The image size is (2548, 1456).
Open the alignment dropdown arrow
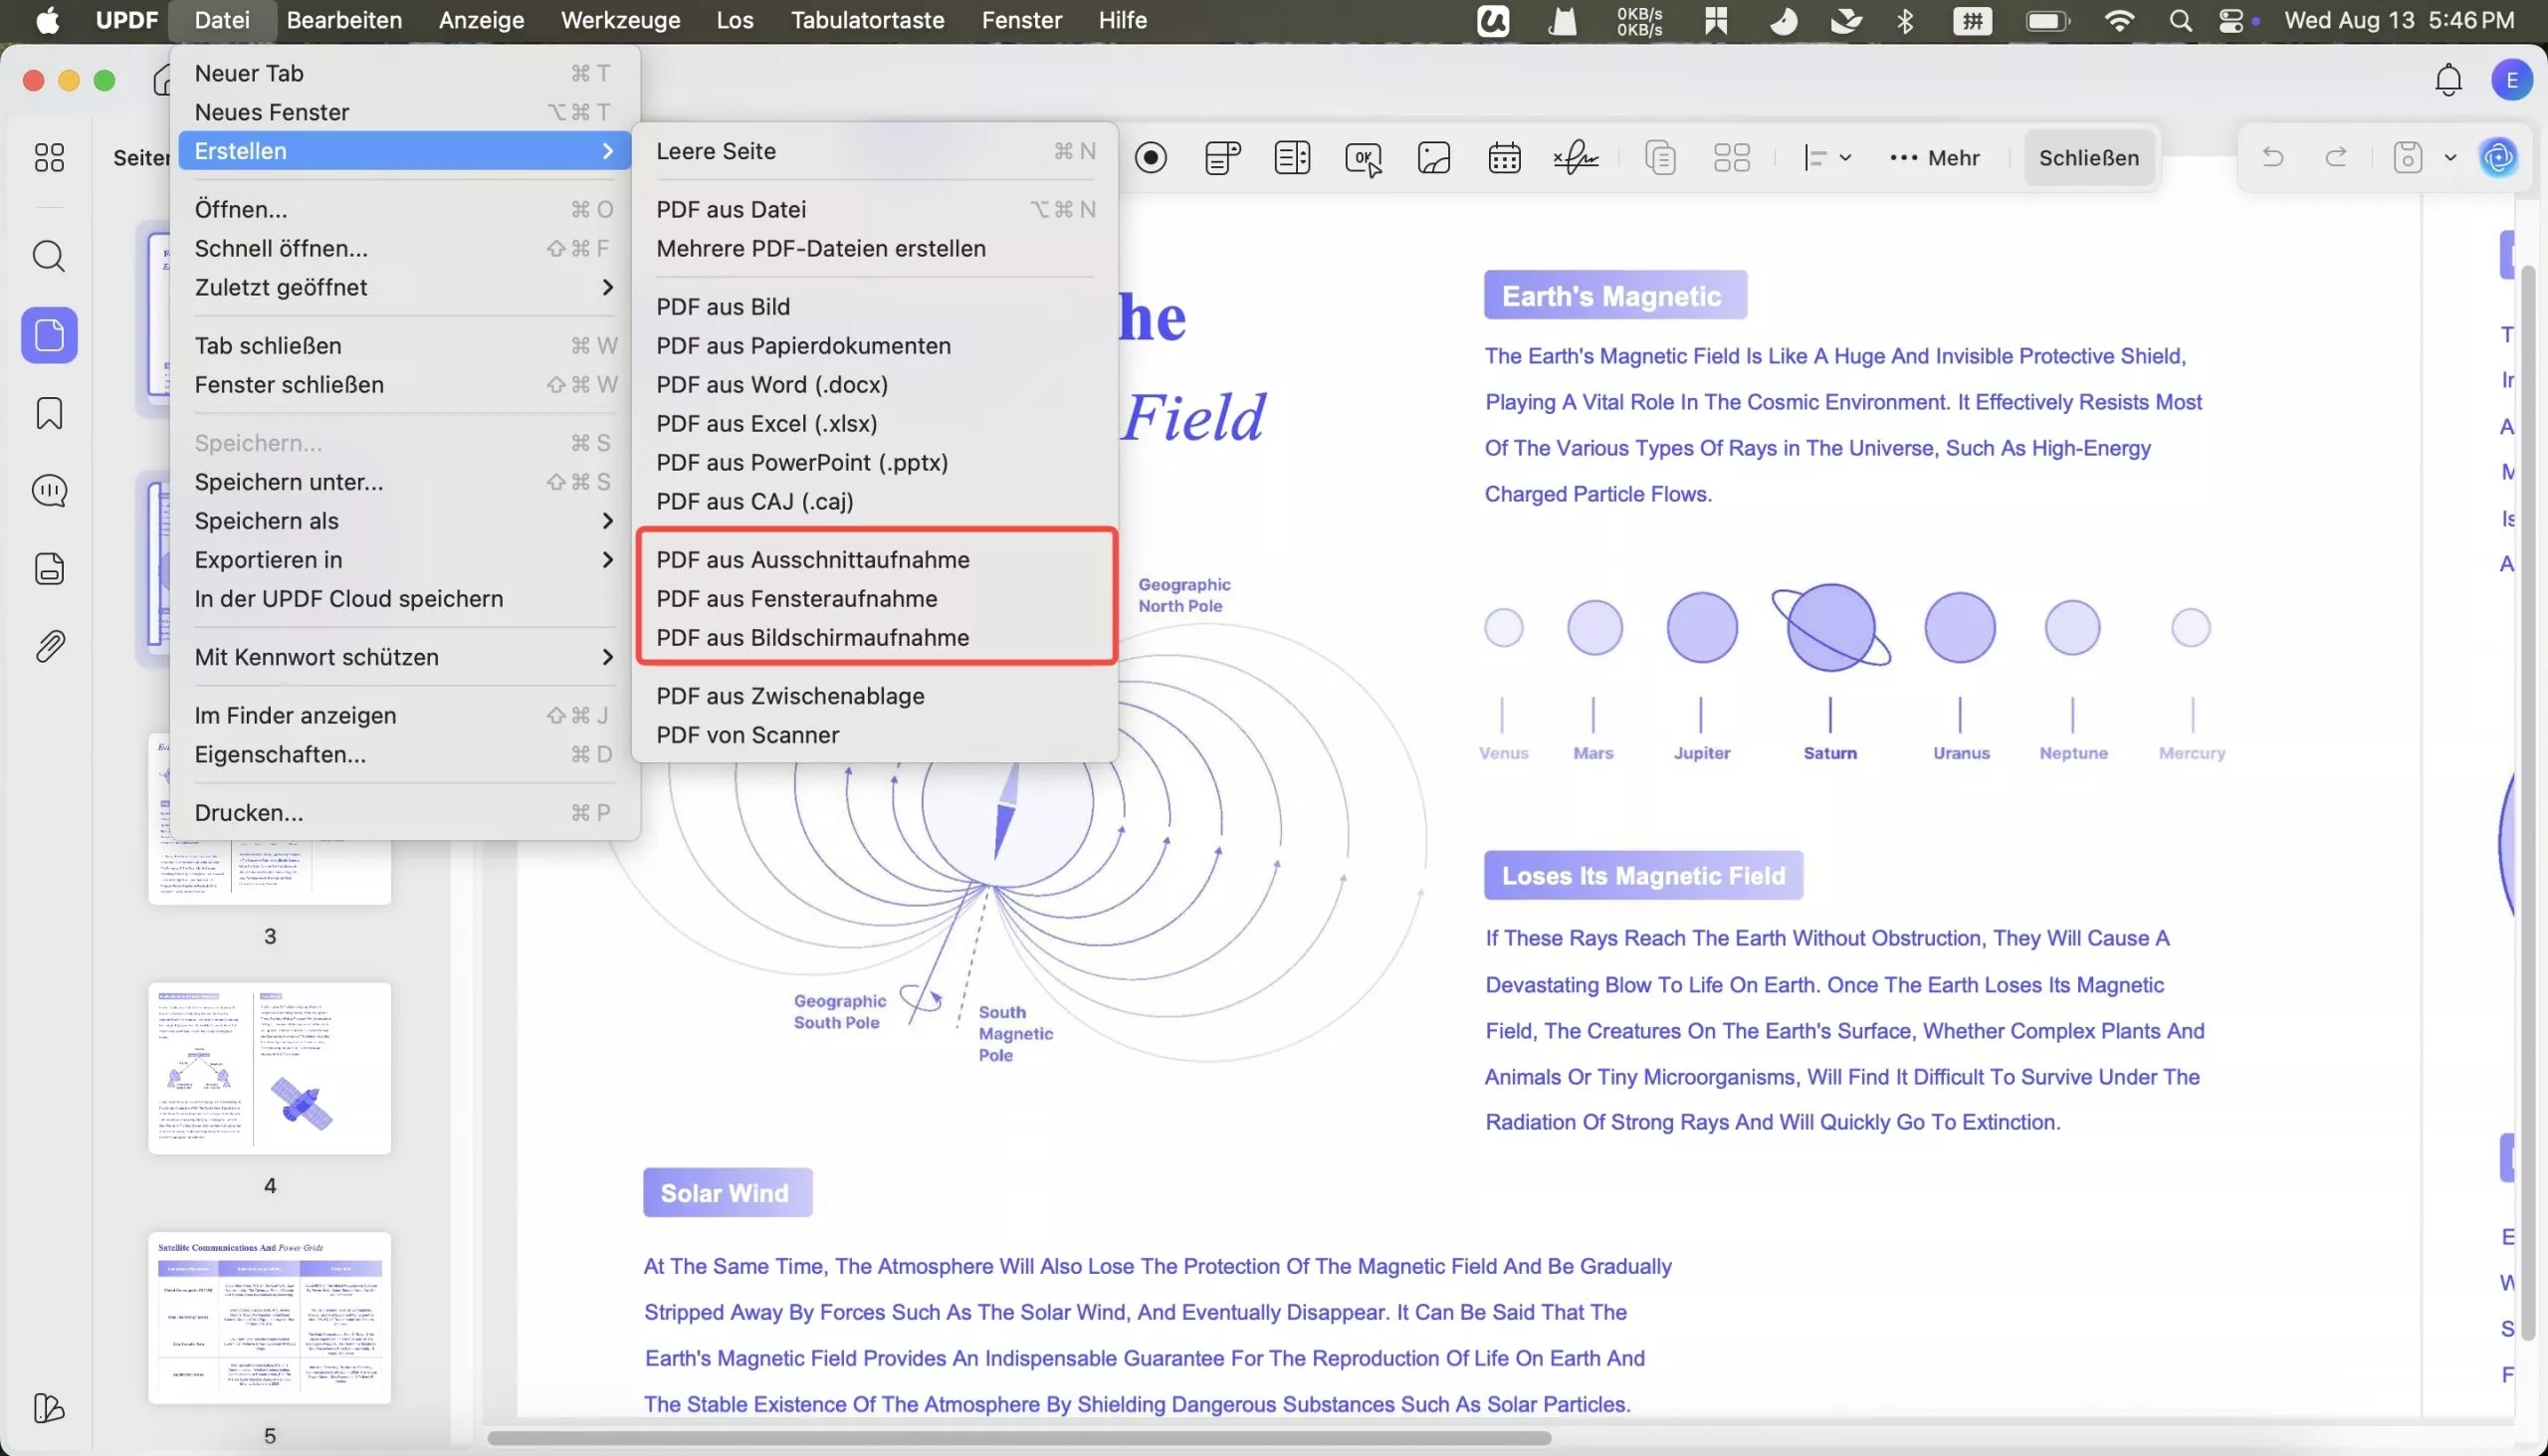1845,158
